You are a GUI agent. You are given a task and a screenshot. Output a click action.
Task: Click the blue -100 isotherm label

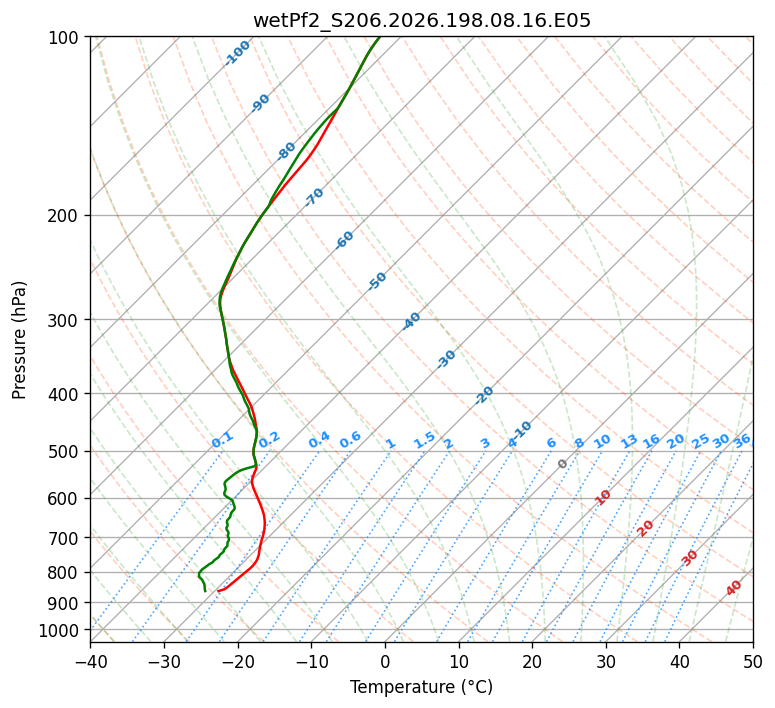(x=237, y=53)
